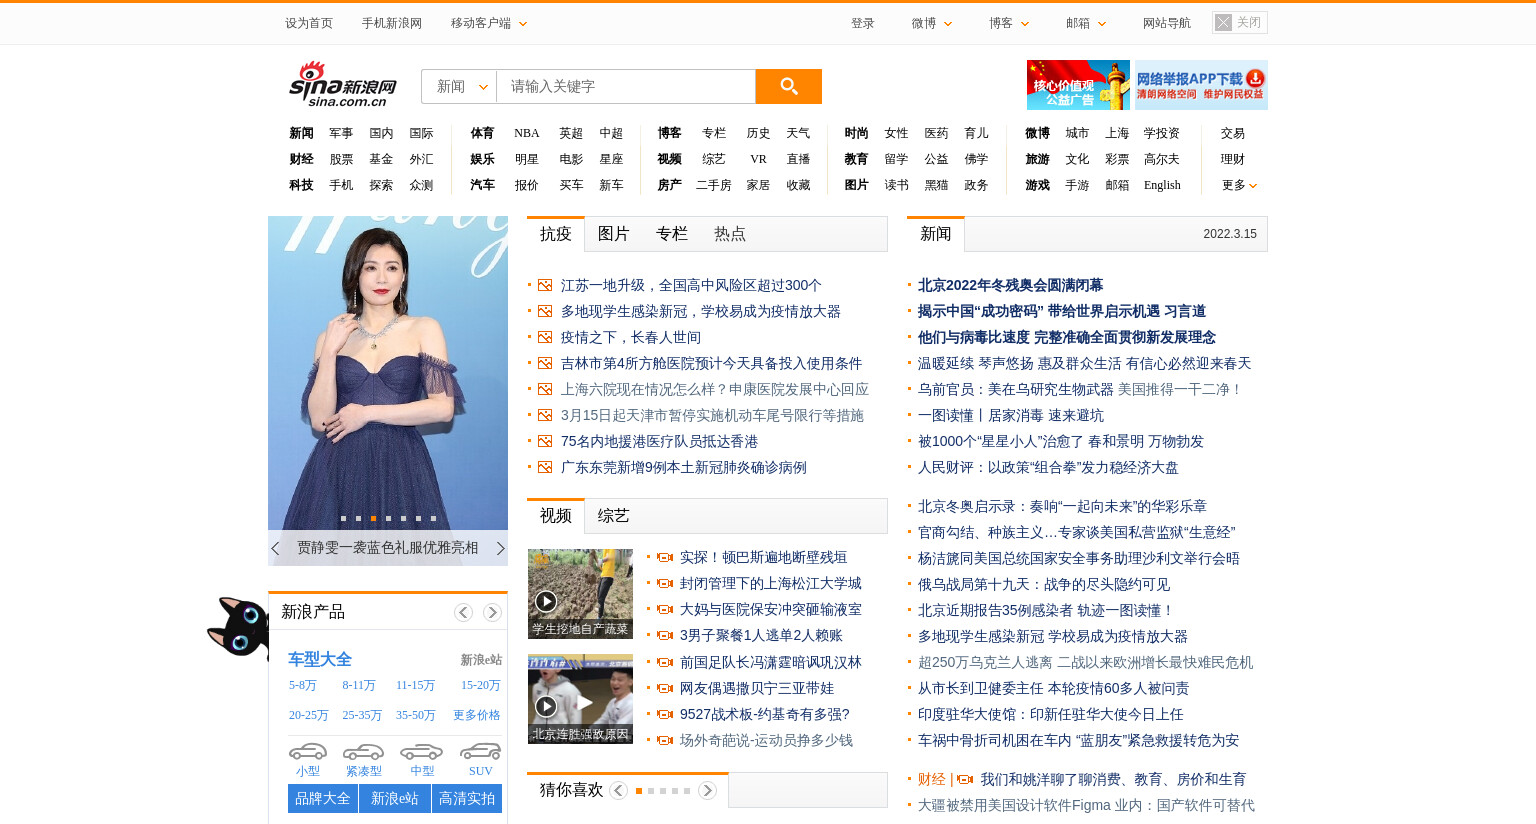This screenshot has width=1536, height=824.
Task: Open the 车型大全 heading link
Action: pyautogui.click(x=320, y=659)
